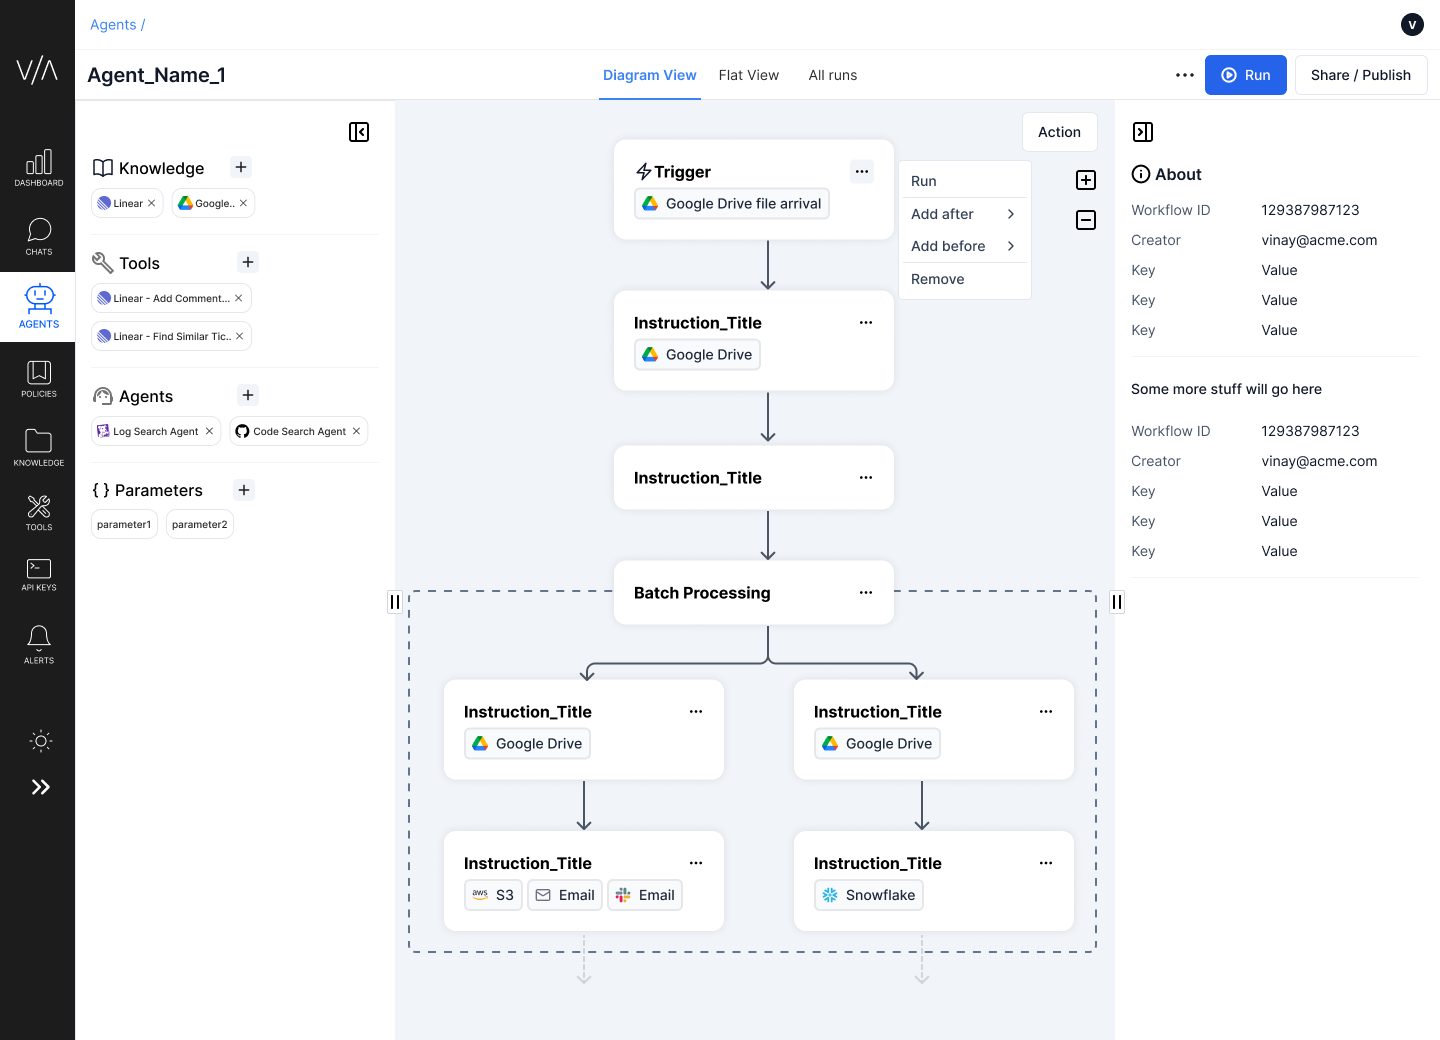Switch to the Flat View tab
The image size is (1440, 1040).
[748, 75]
